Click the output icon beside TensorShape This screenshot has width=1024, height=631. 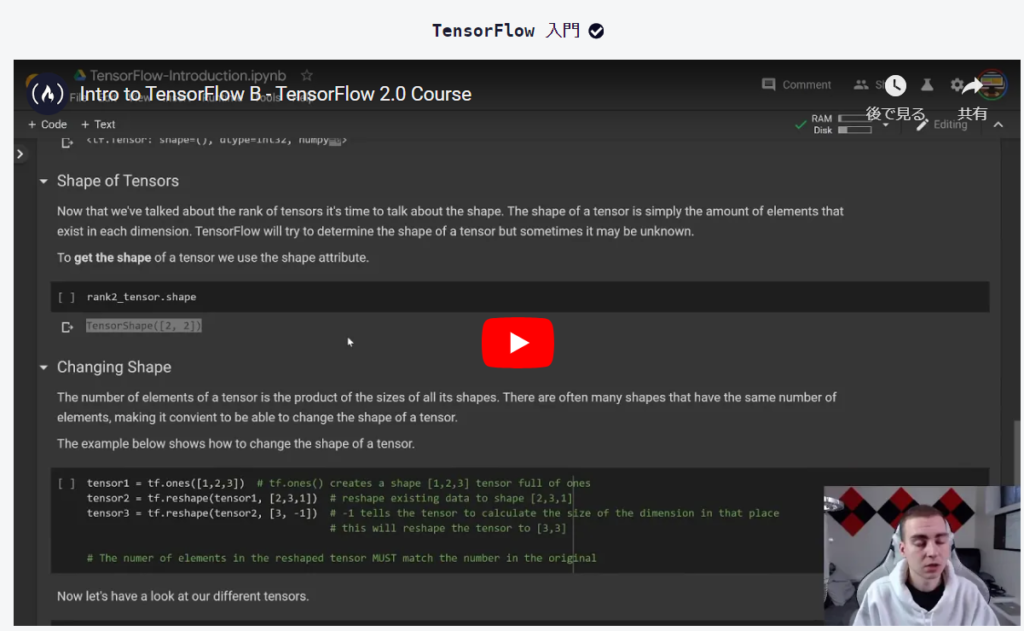[67, 327]
